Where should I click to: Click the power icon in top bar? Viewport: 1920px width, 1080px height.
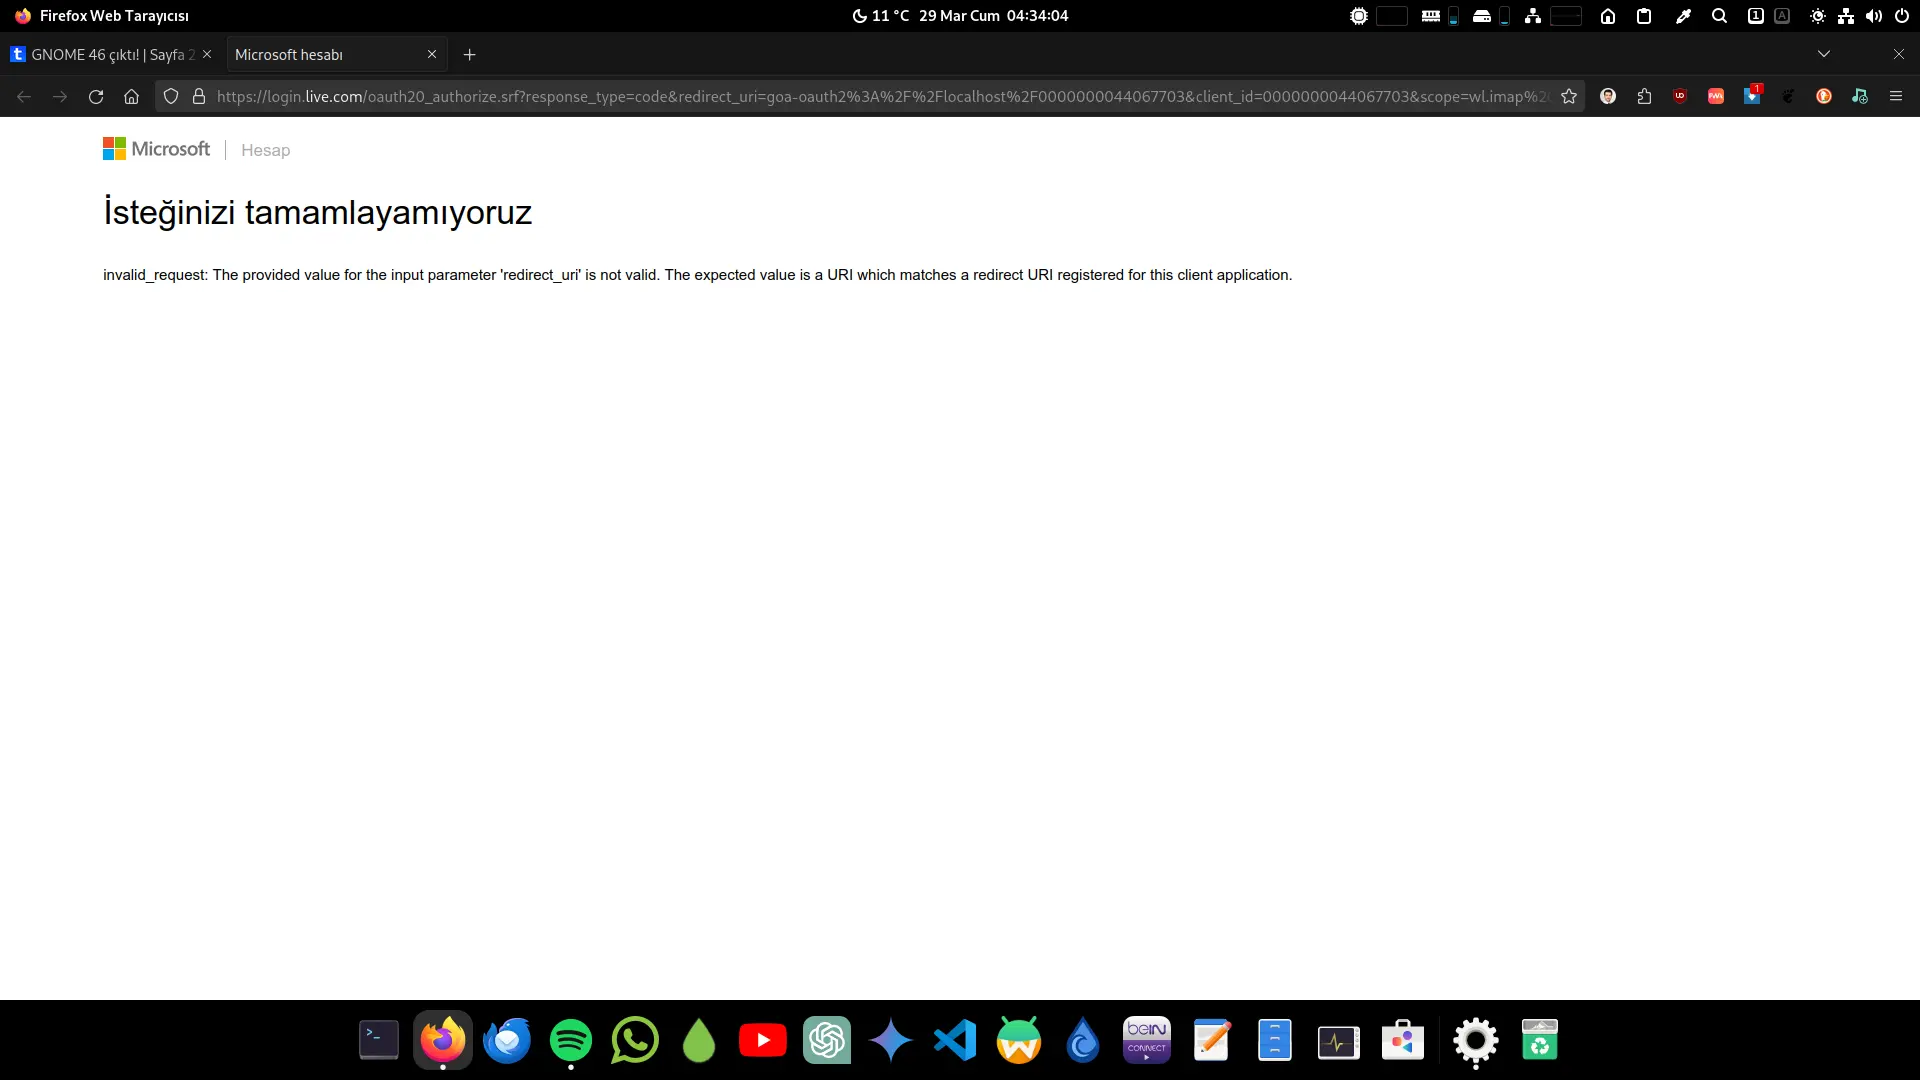[x=1902, y=16]
